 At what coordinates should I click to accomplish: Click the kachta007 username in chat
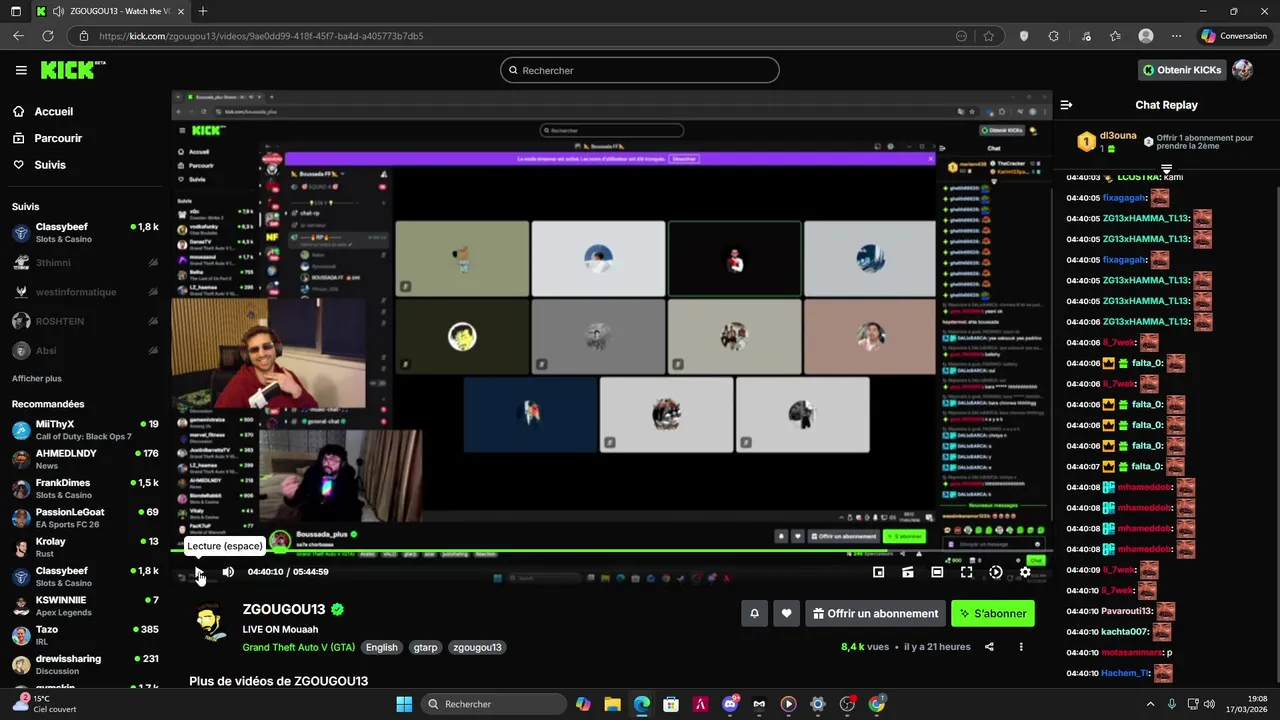click(1125, 632)
